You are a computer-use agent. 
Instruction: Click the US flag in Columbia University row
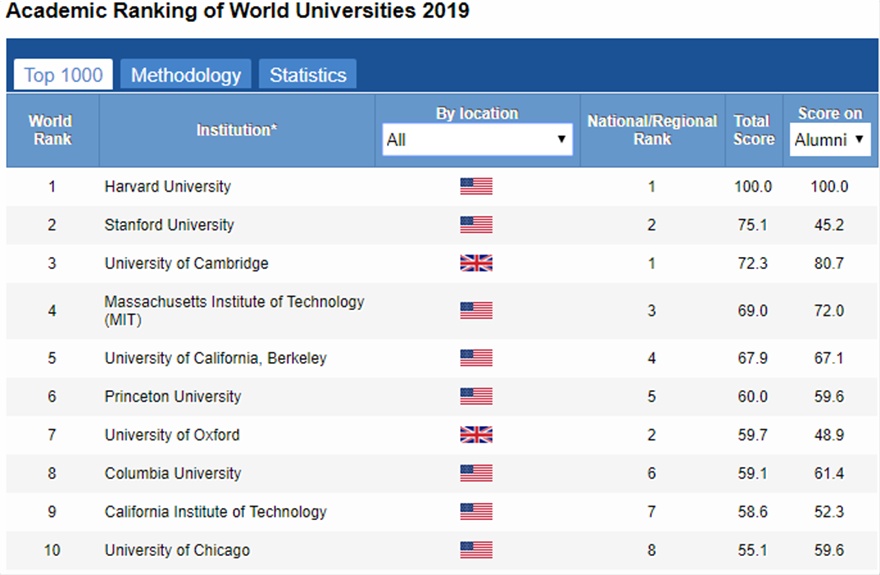point(476,473)
